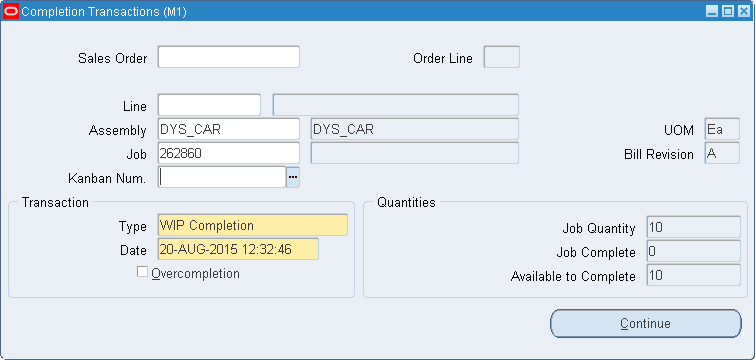Maximize the Completion Transactions window
The image size is (756, 360).
click(728, 12)
